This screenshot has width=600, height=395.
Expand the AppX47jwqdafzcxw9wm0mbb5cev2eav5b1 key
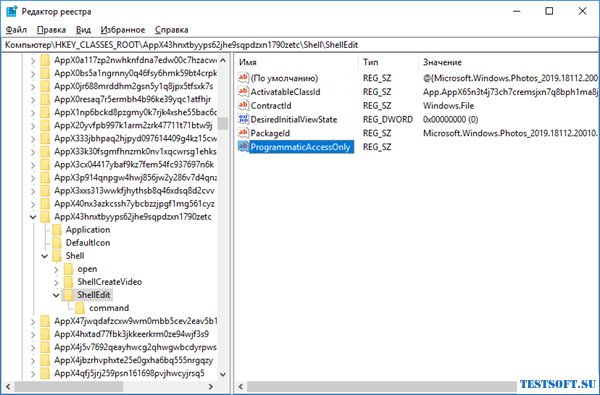(33, 321)
